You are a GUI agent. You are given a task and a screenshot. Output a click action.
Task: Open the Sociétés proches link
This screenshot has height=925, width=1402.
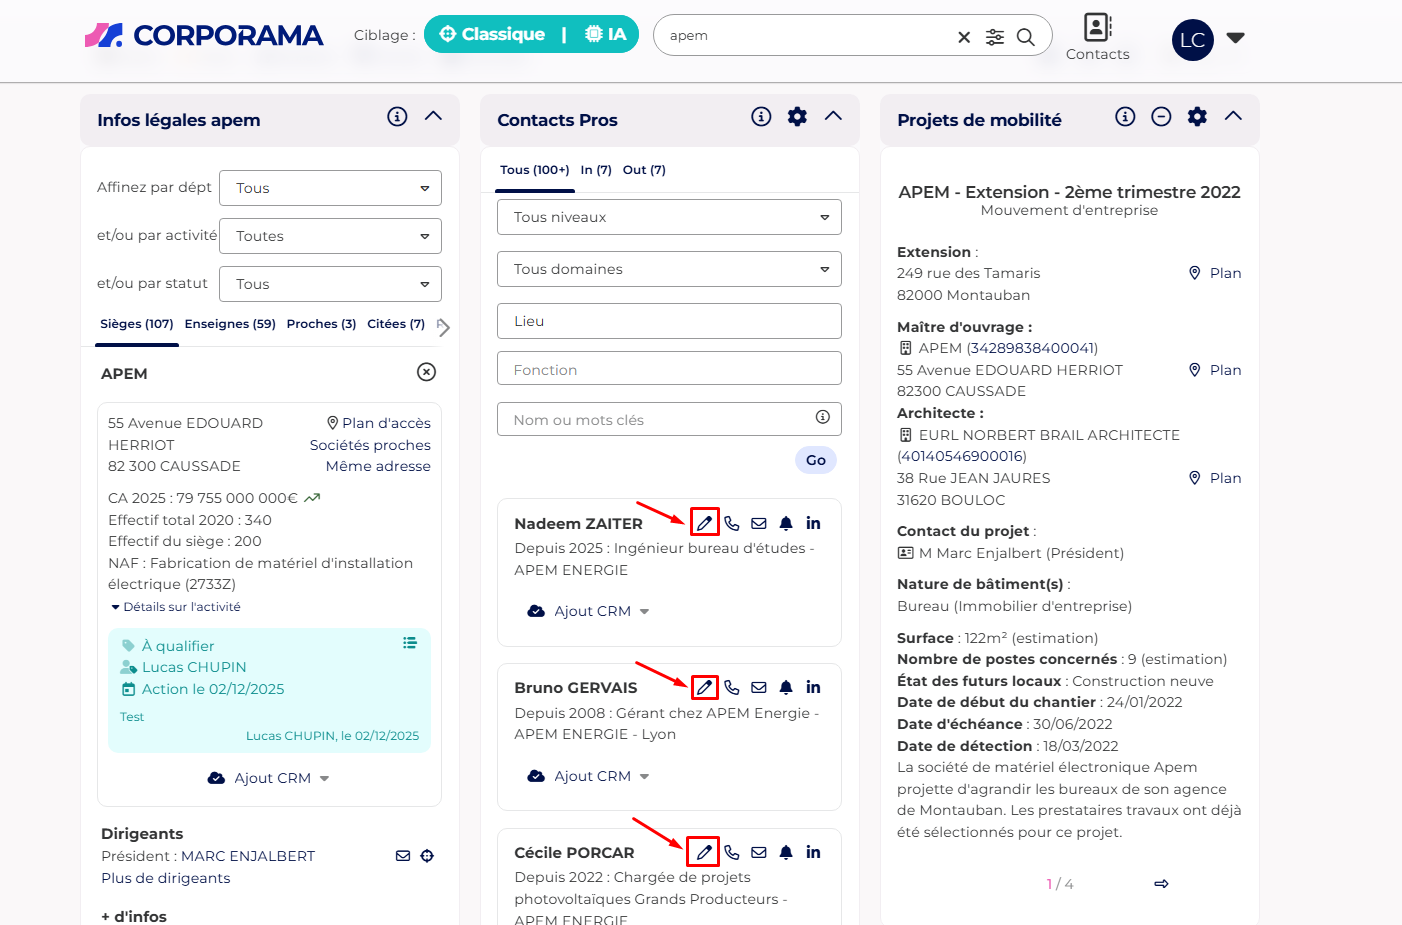coord(370,445)
